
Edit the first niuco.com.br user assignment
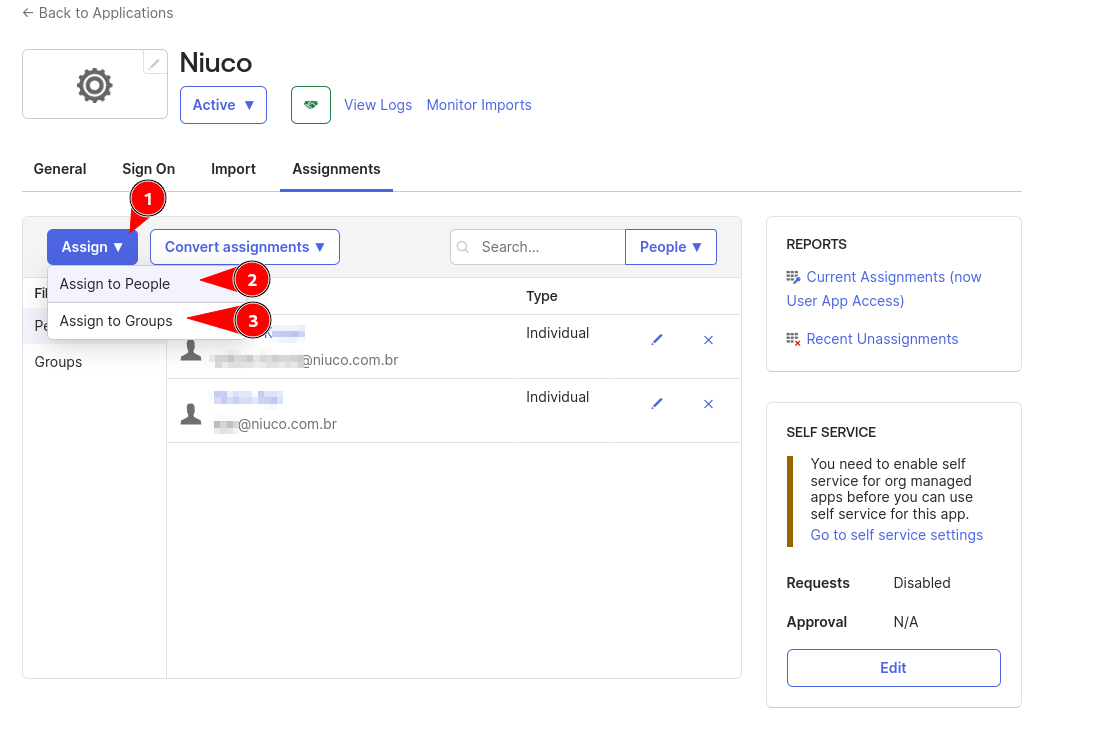656,340
